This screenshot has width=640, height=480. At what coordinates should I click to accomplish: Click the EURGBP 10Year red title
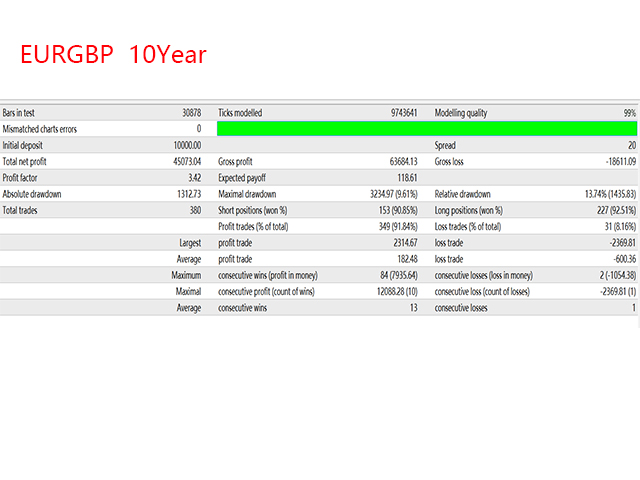click(x=113, y=55)
